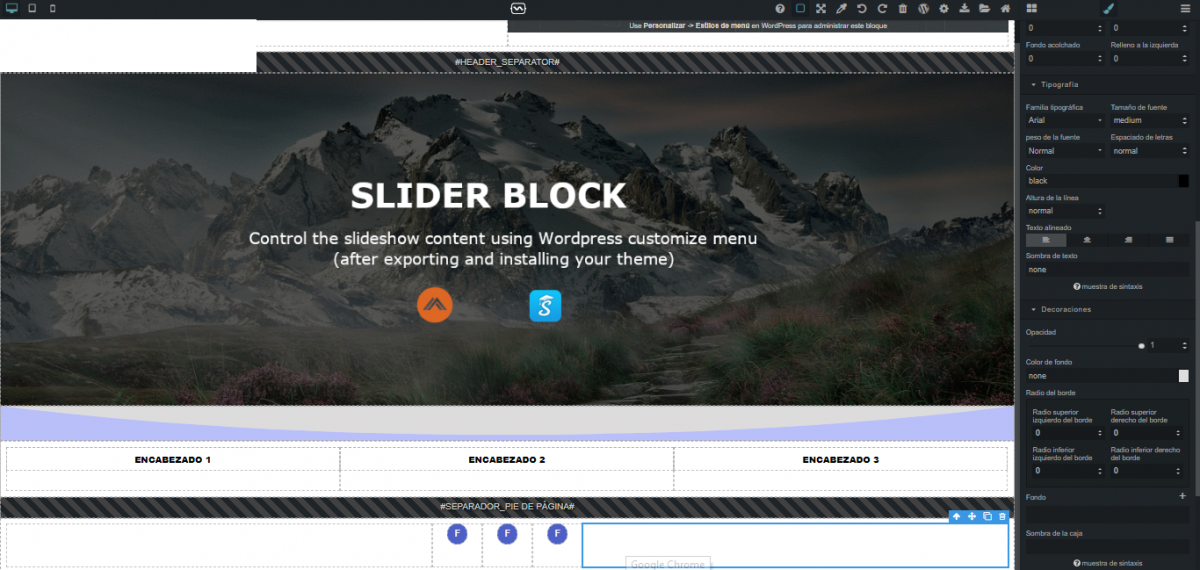
Task: Click the WordPress logo icon
Action: (x=924, y=8)
